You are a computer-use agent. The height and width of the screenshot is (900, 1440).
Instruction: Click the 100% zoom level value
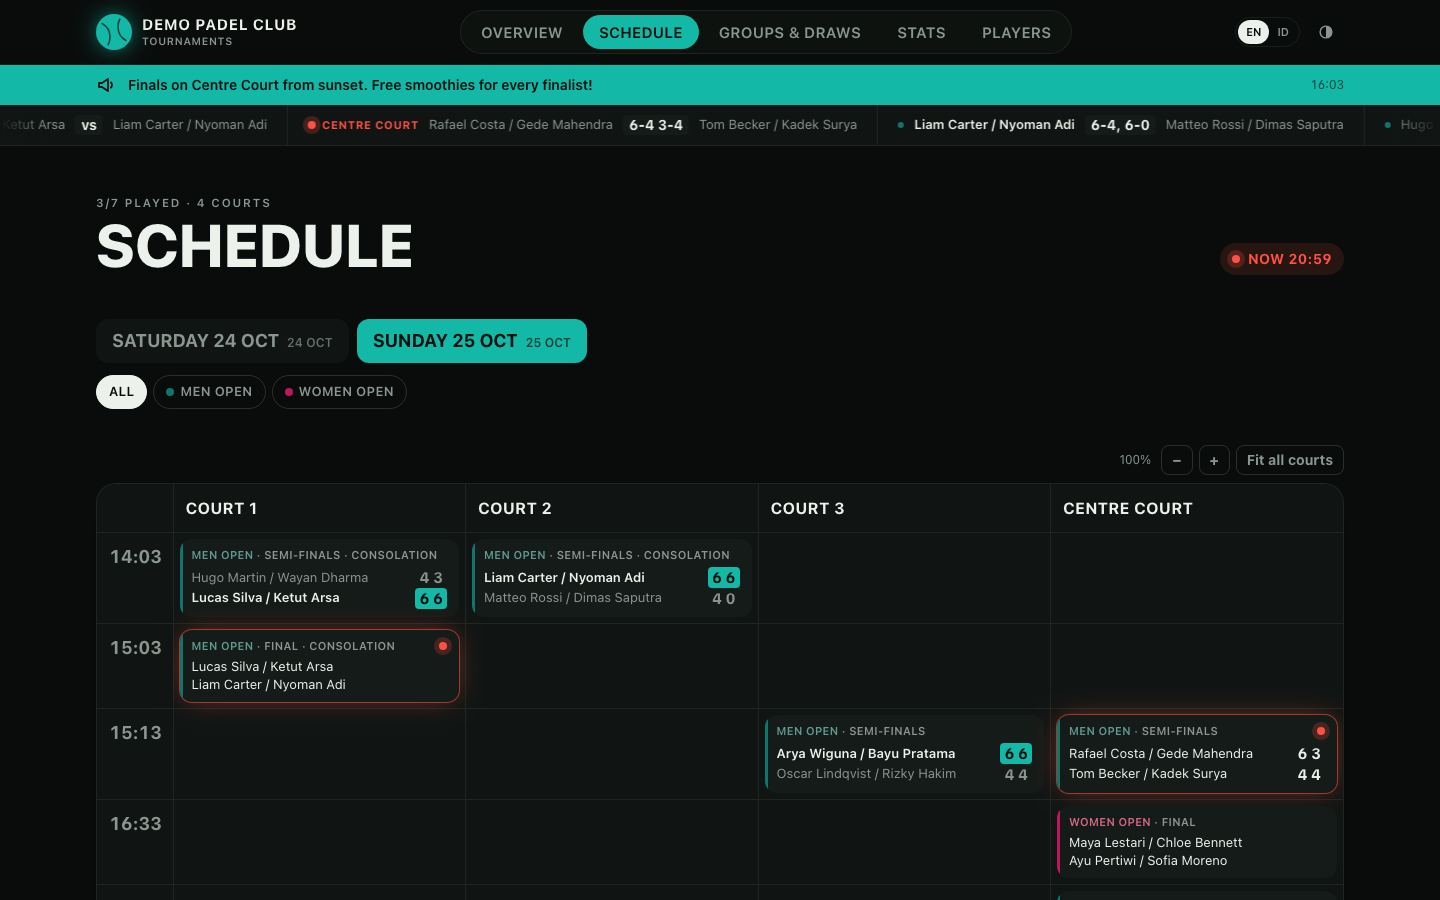1135,460
